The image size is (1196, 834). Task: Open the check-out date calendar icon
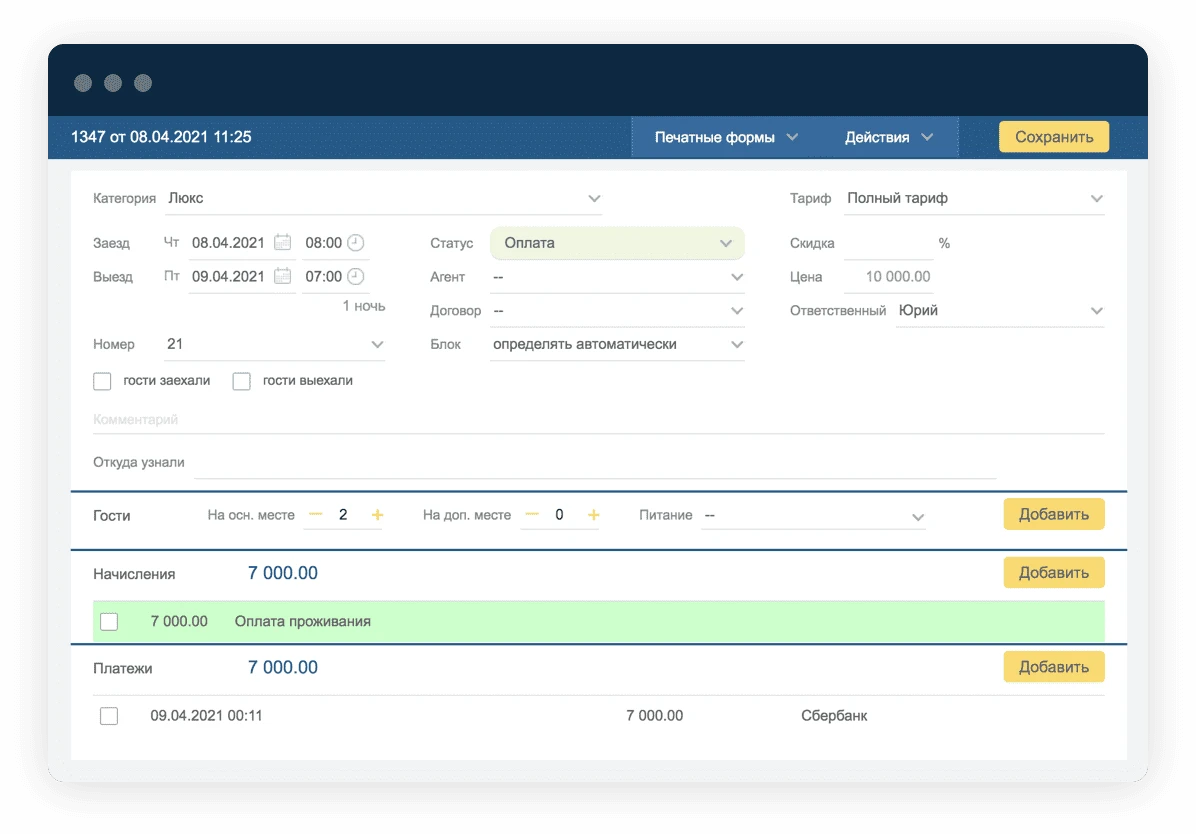pyautogui.click(x=283, y=276)
